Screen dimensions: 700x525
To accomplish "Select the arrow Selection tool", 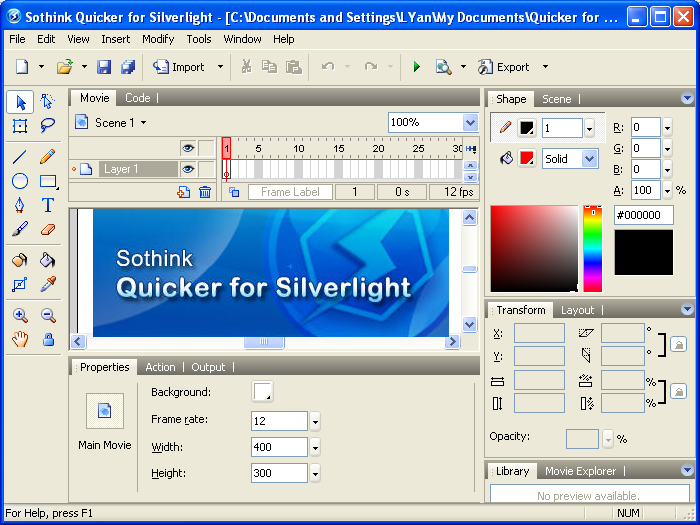I will [x=20, y=102].
